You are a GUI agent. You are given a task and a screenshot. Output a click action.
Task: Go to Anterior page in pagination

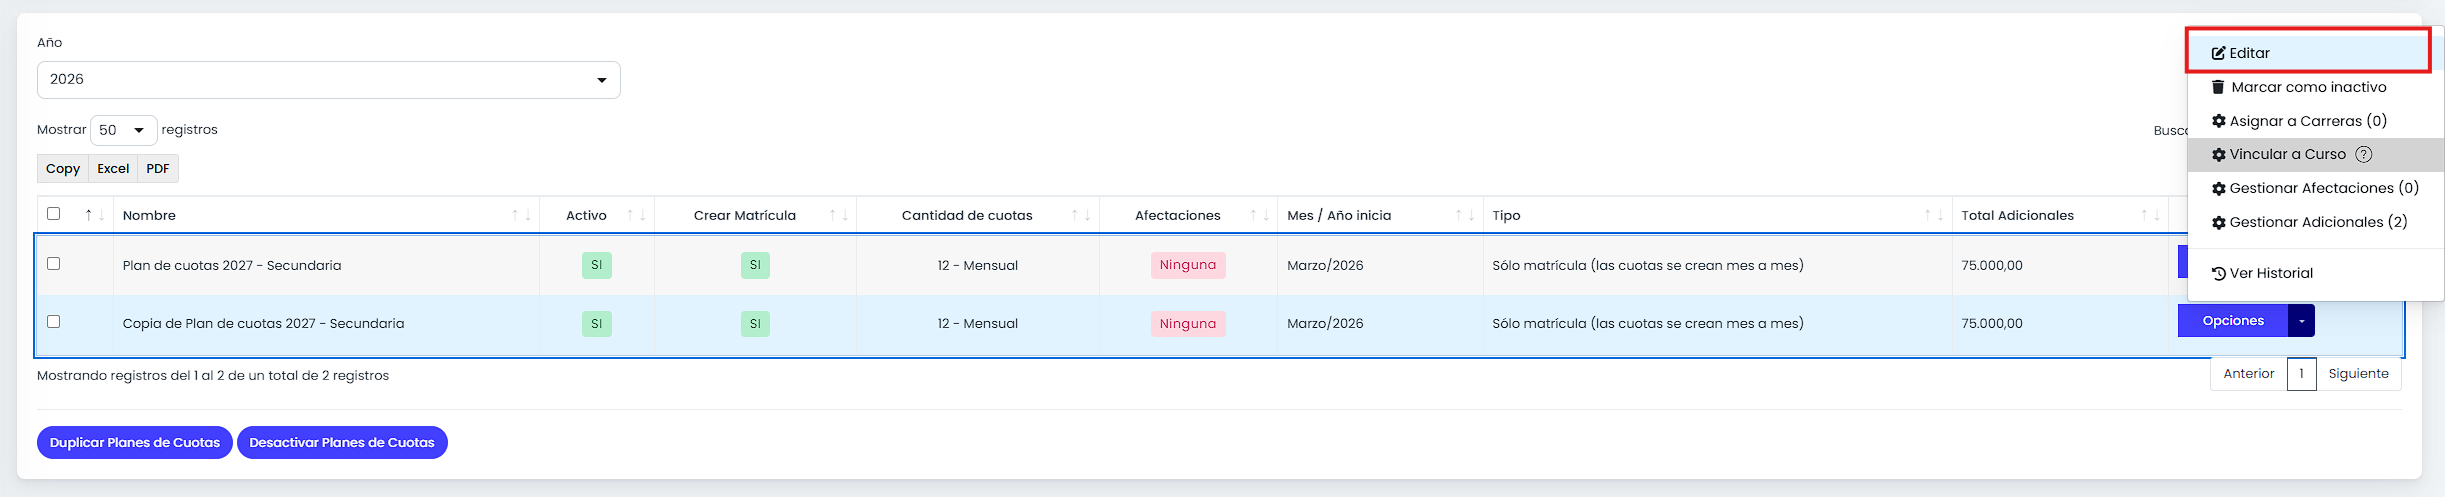point(2249,374)
